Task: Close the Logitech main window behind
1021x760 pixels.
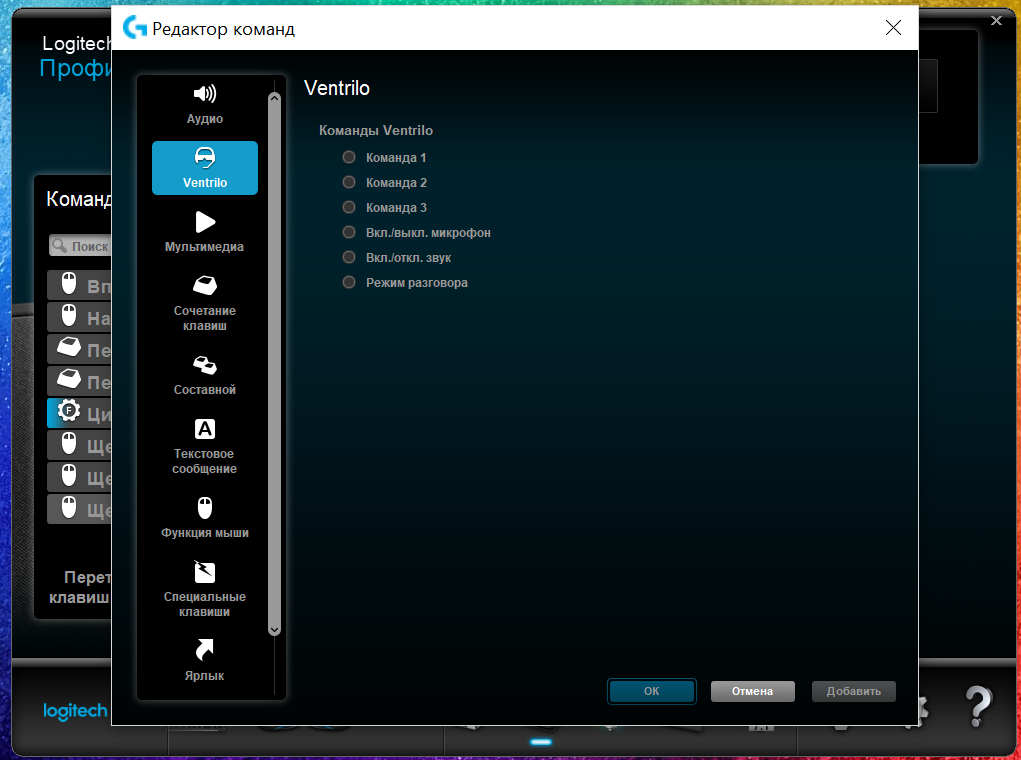Action: pyautogui.click(x=996, y=21)
